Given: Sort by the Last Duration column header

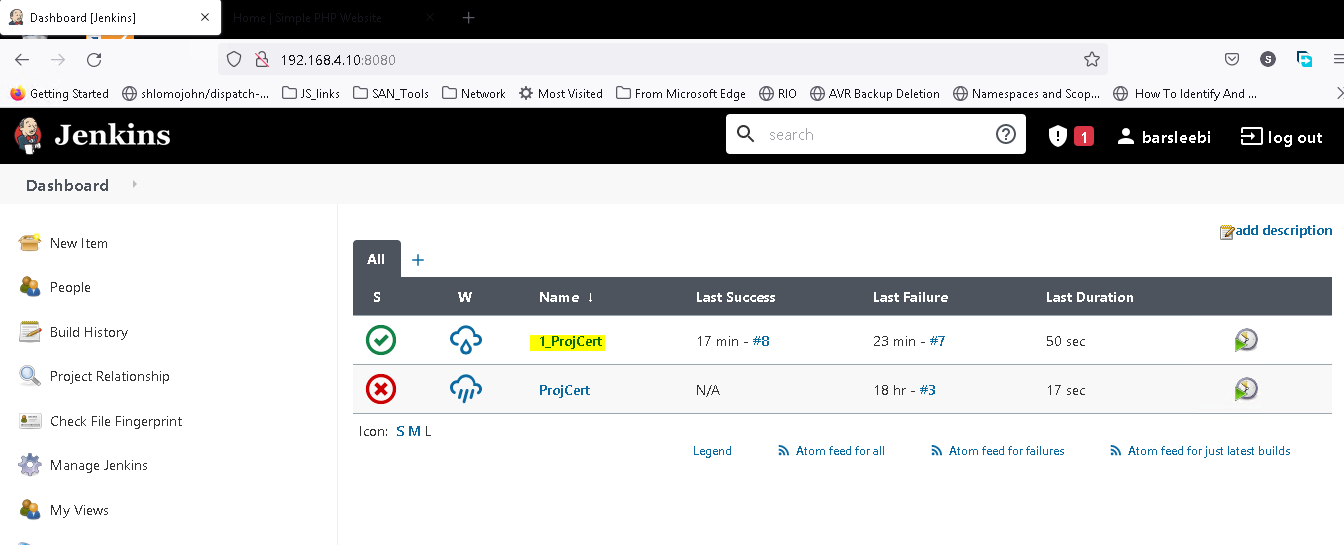Looking at the screenshot, I should pyautogui.click(x=1090, y=297).
